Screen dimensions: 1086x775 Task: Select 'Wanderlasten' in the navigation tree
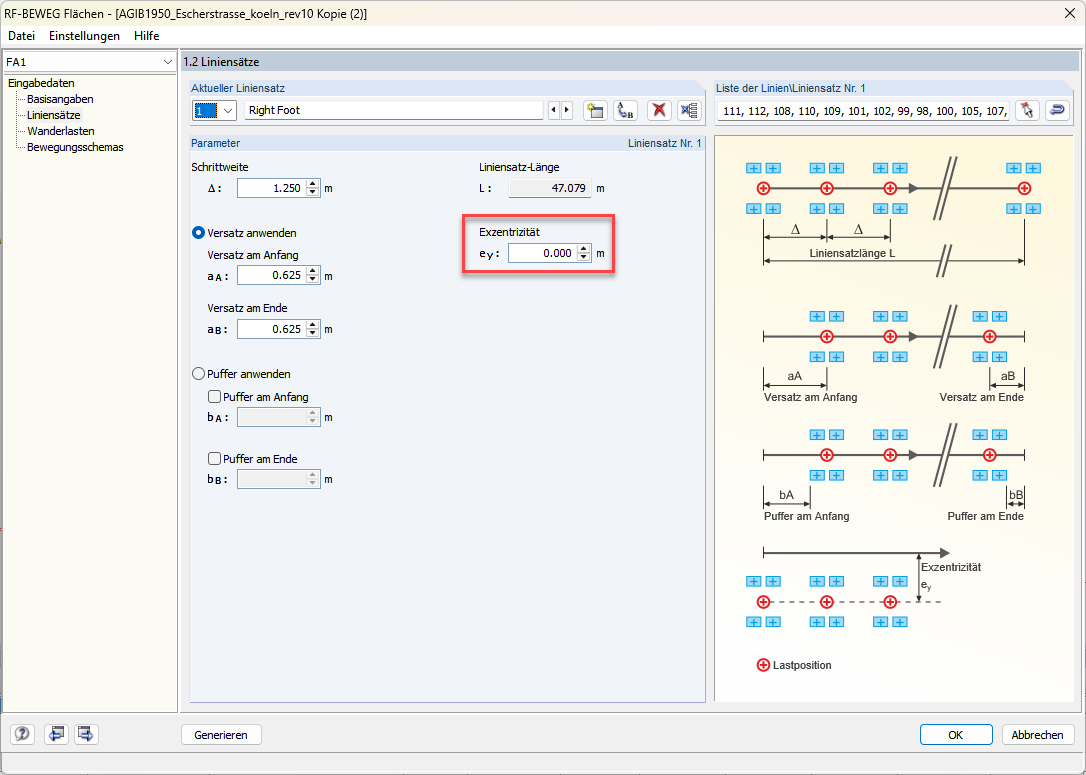point(60,131)
